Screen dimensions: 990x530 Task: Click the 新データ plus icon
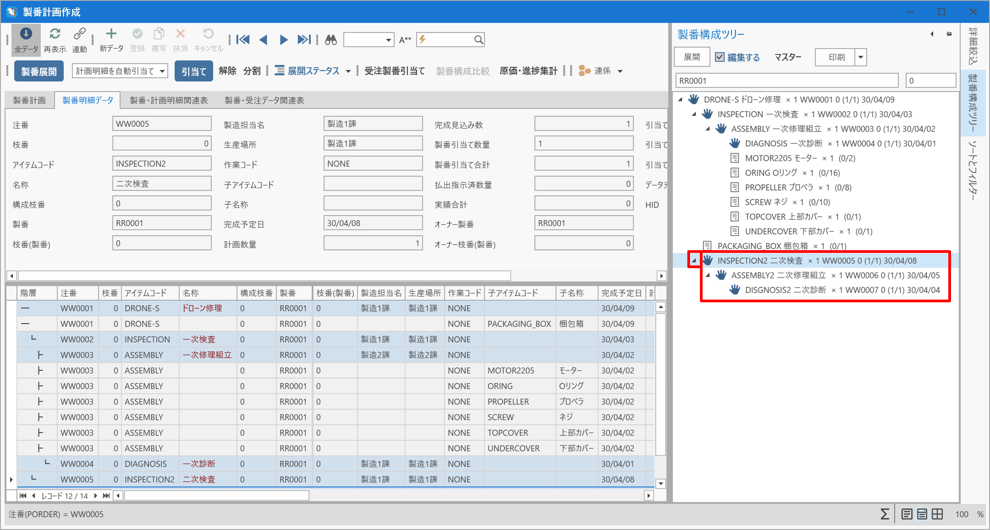coord(111,36)
